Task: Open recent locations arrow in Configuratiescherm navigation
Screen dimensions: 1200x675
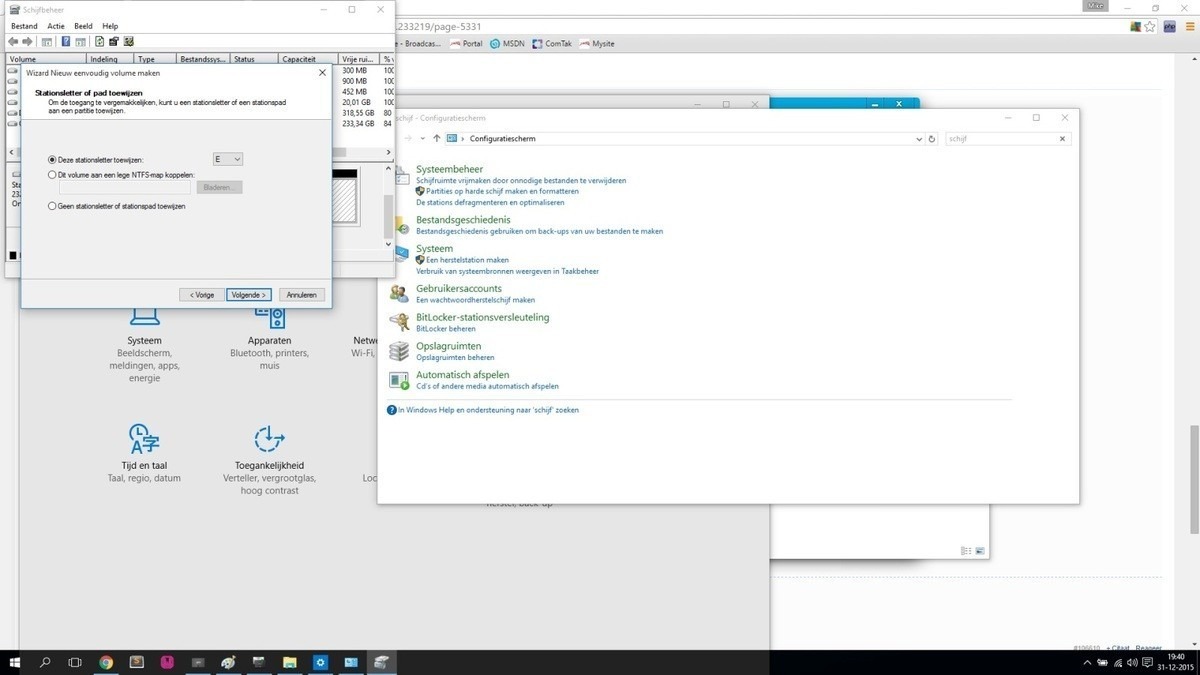Action: coord(423,139)
